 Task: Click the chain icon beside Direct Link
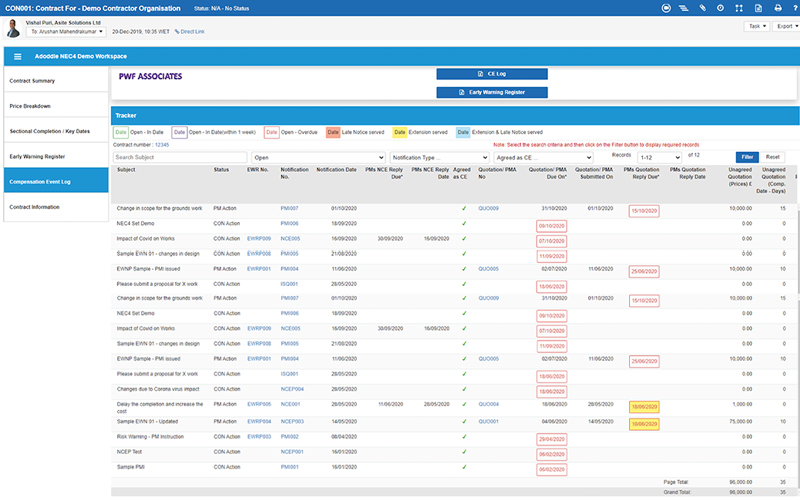pyautogui.click(x=177, y=32)
